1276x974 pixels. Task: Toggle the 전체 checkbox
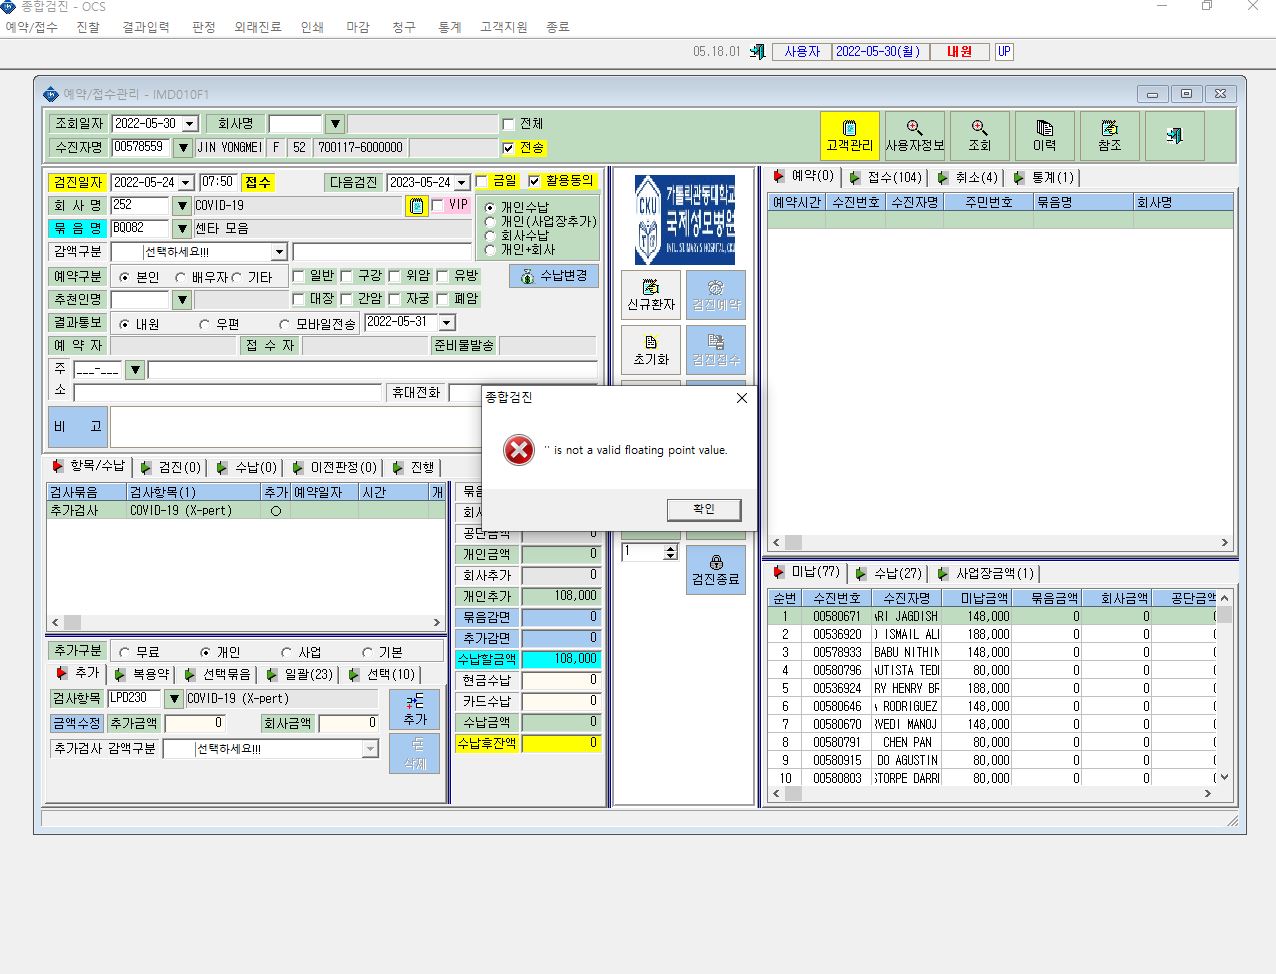coord(508,124)
